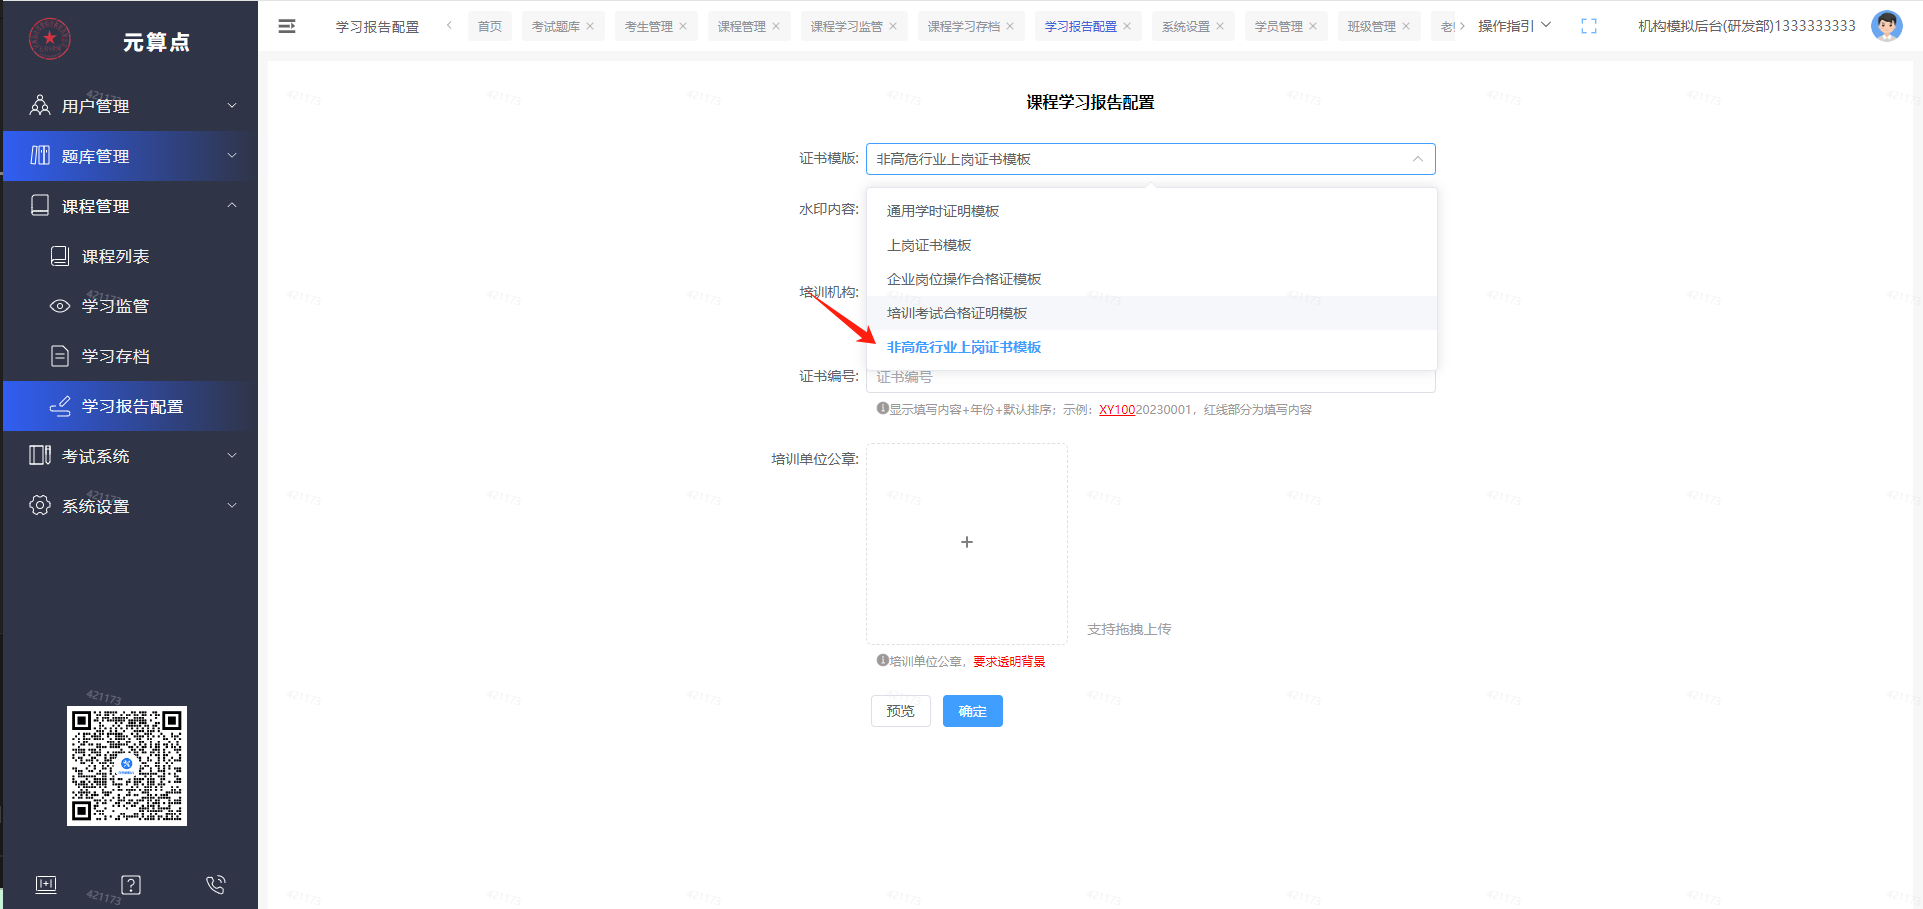Click the 题库管理 library icon
The height and width of the screenshot is (909, 1923).
[x=40, y=155]
